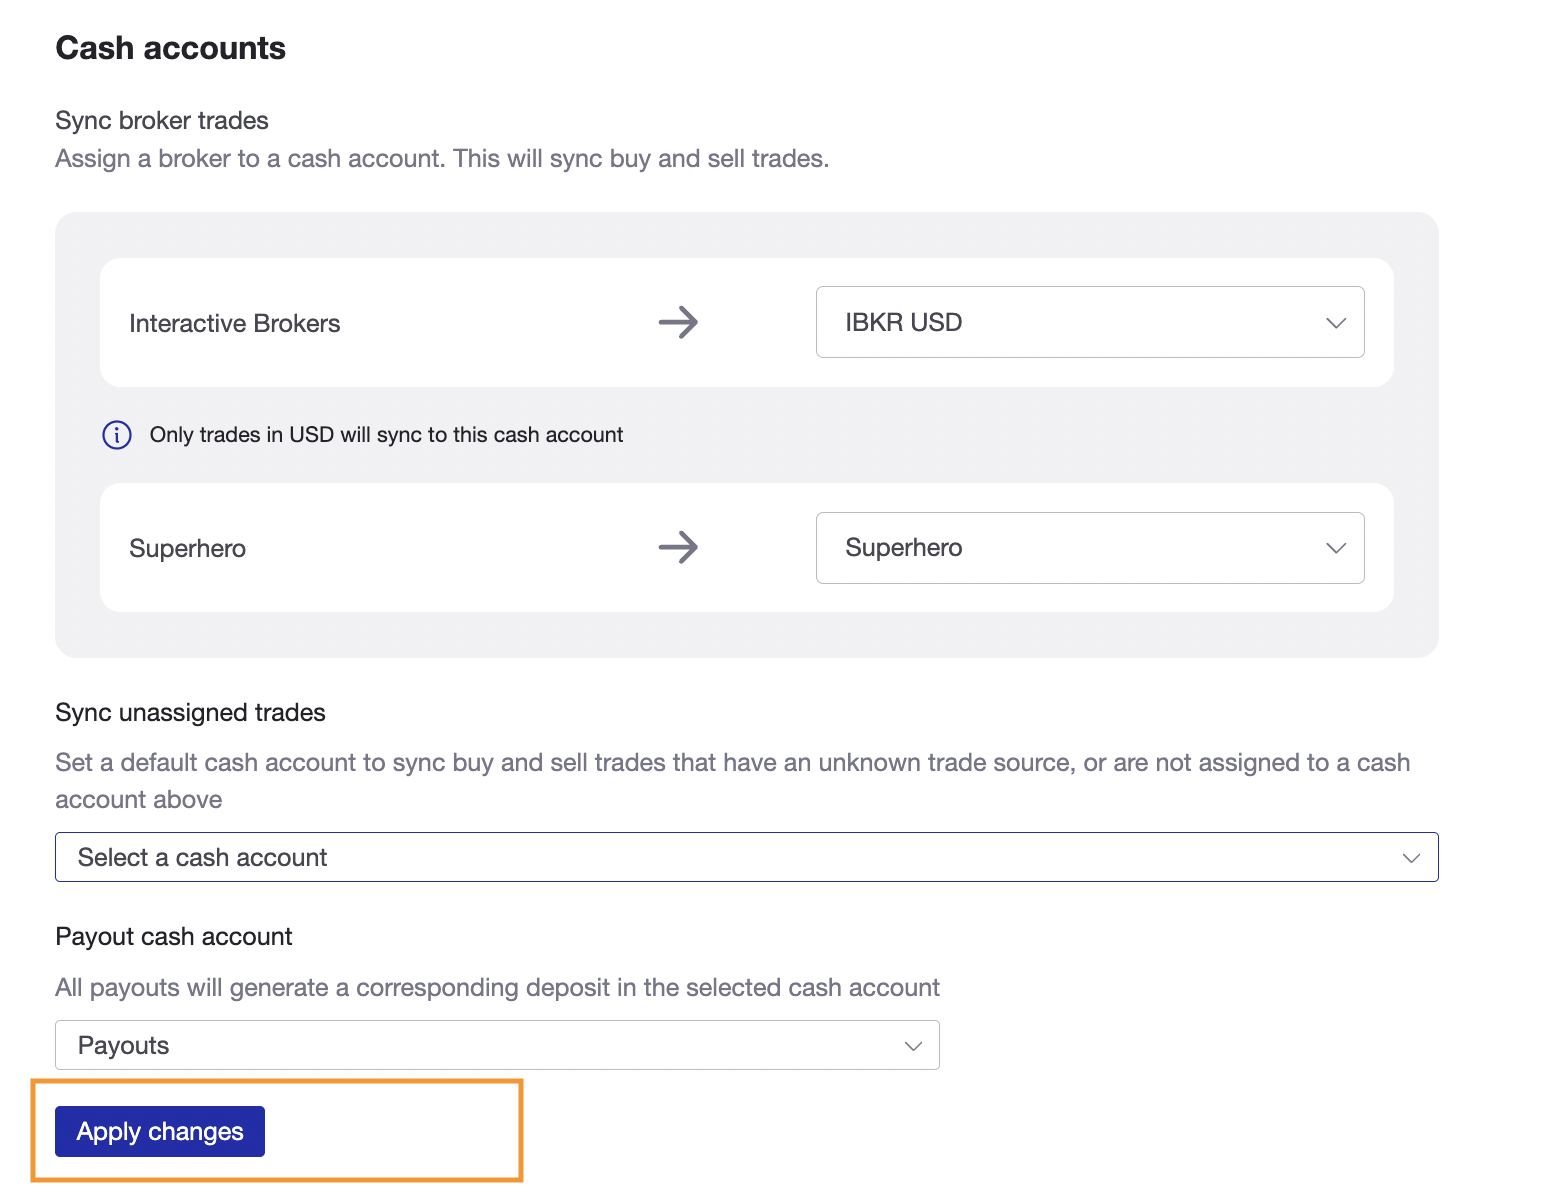Click the arrow icon beside Interactive Brokers
1550x1200 pixels.
point(678,322)
